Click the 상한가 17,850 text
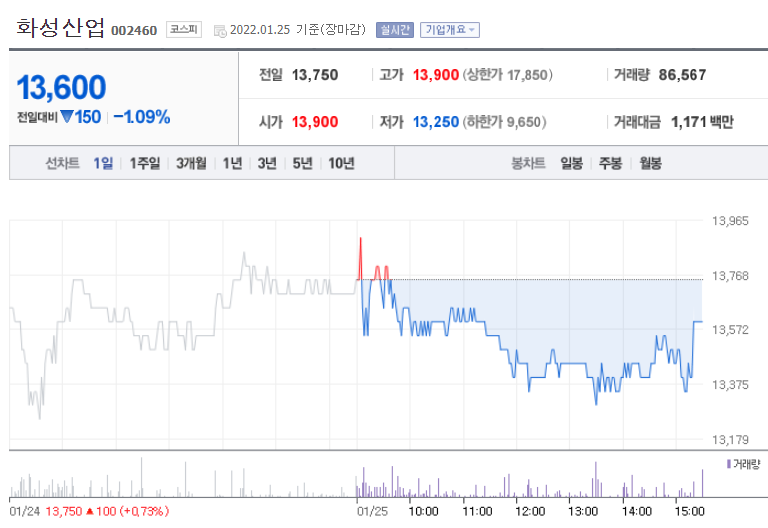 point(508,75)
